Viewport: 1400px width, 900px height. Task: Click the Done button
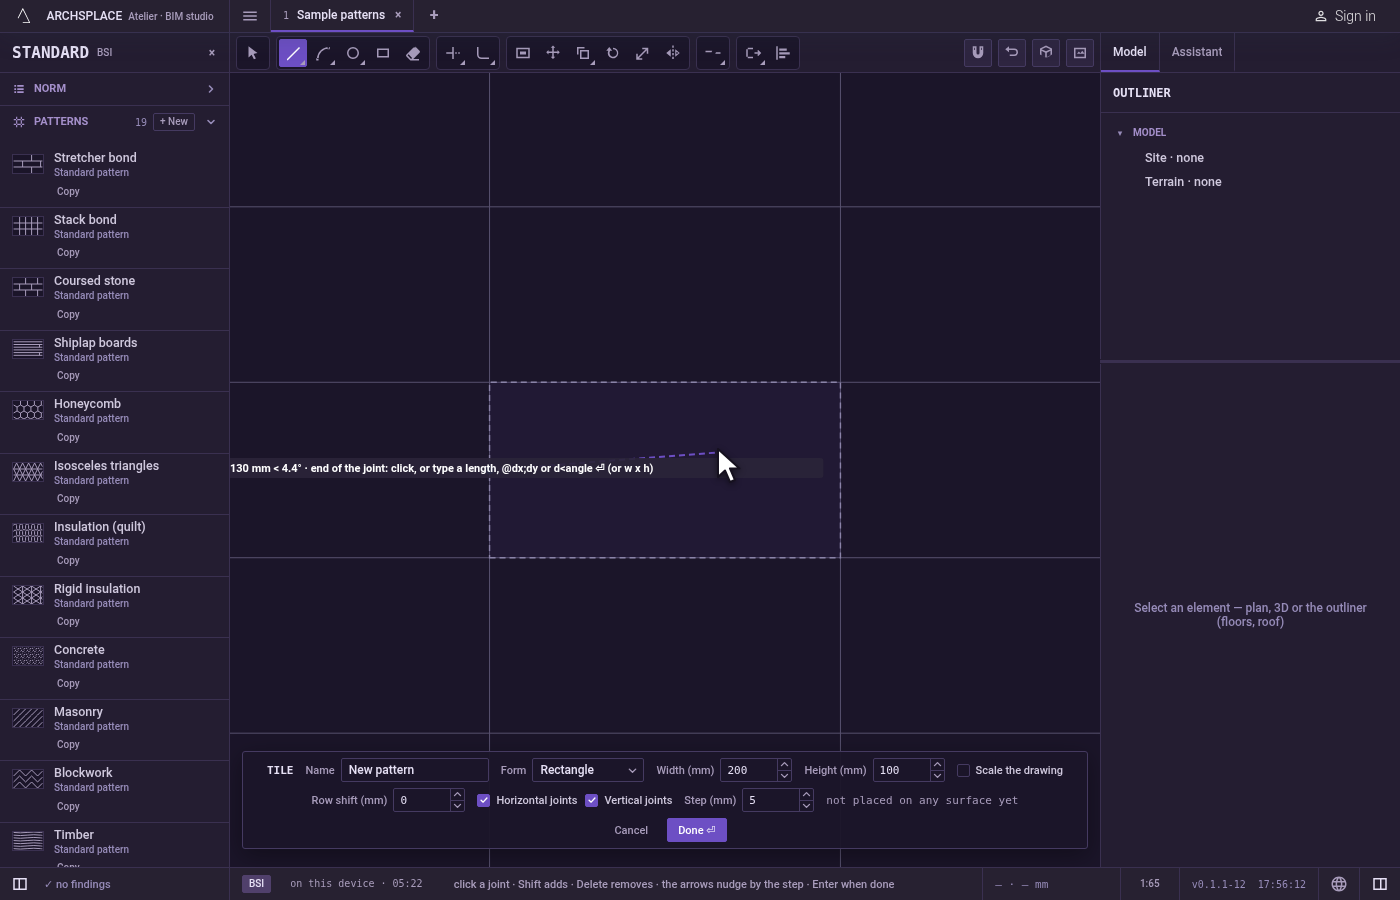697,830
